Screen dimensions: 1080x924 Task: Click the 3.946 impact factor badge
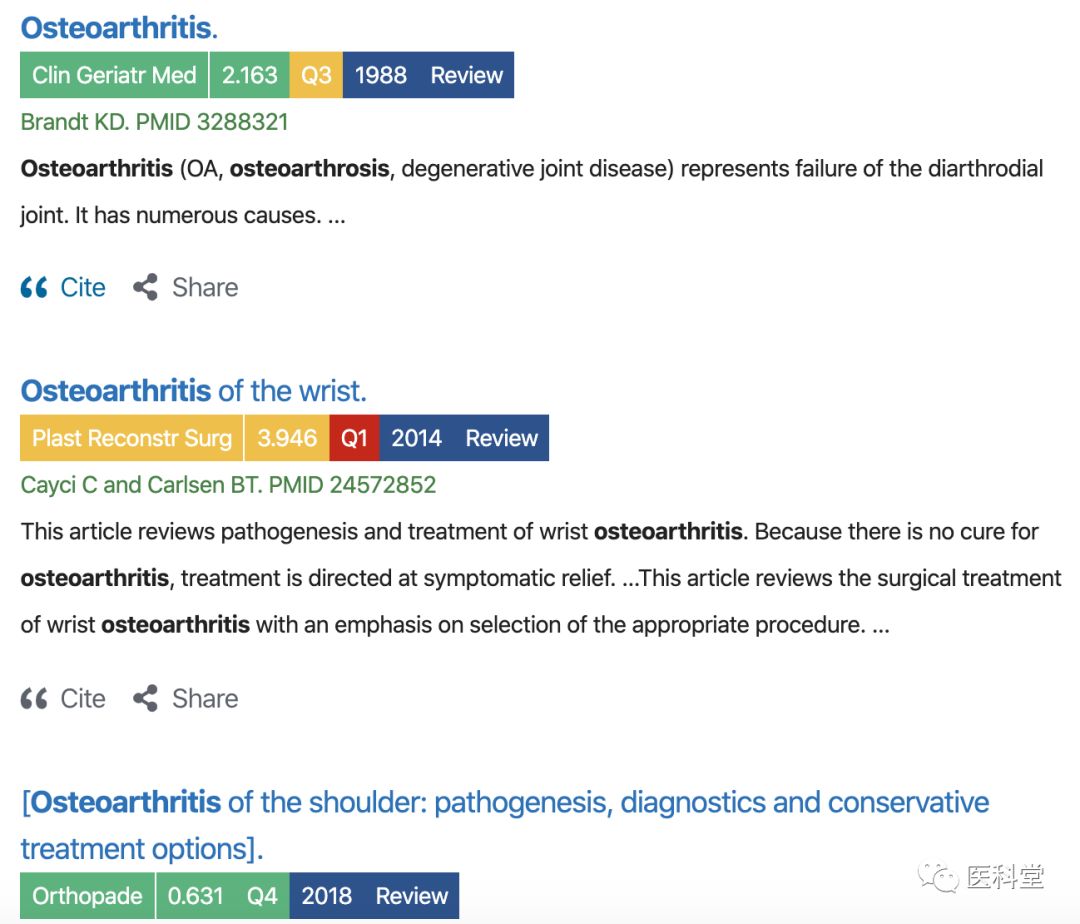coord(286,438)
